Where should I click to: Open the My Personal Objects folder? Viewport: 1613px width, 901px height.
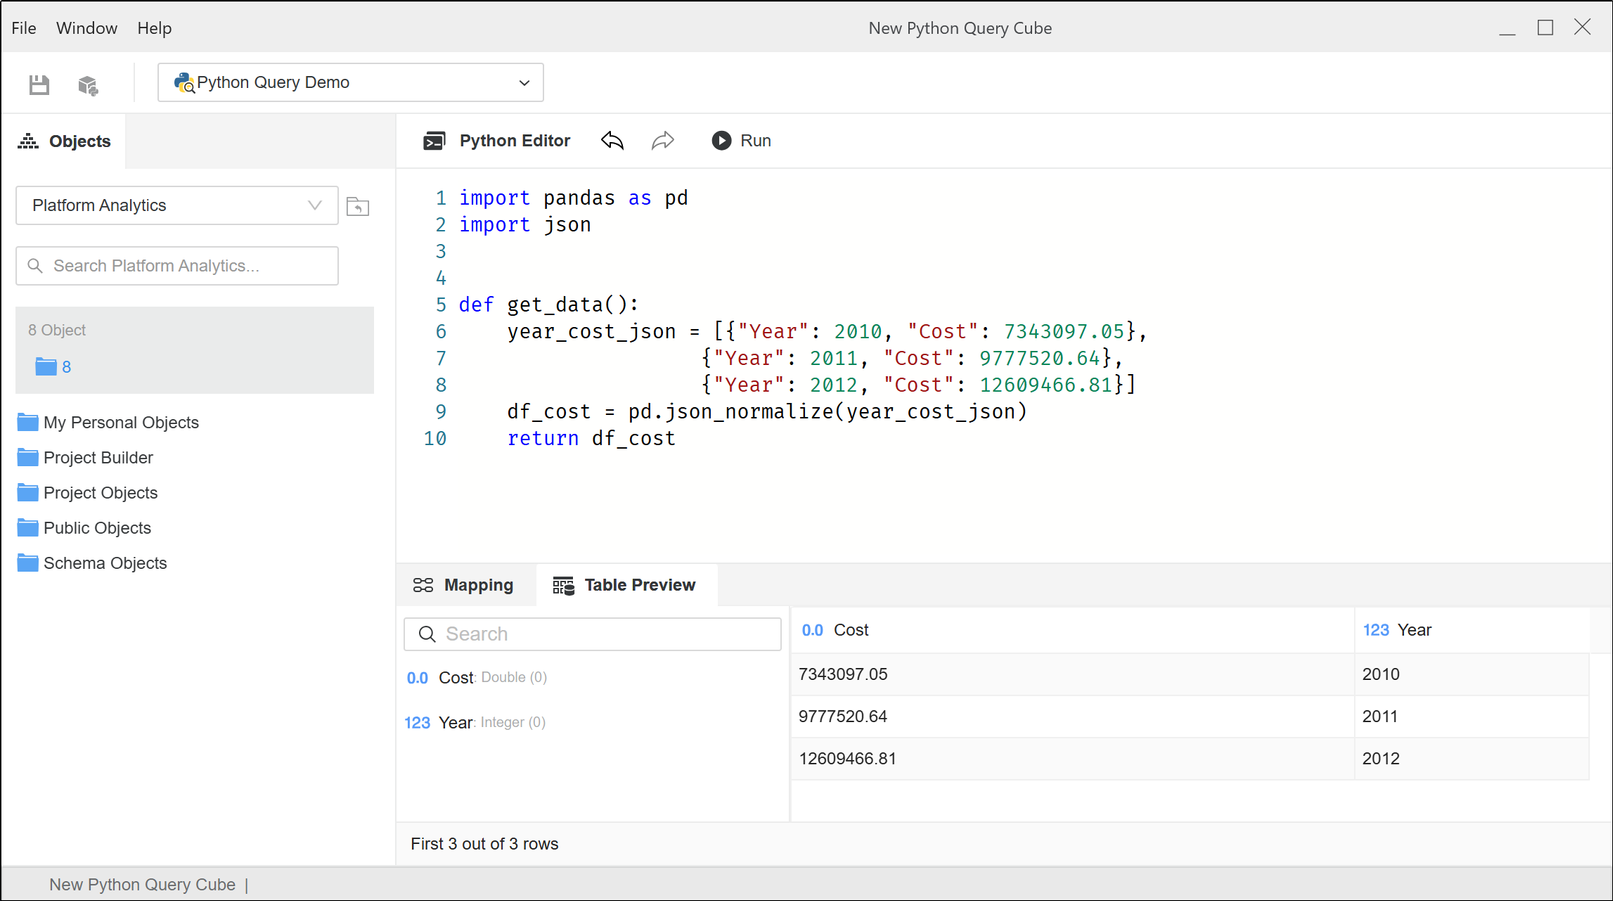[x=120, y=423]
